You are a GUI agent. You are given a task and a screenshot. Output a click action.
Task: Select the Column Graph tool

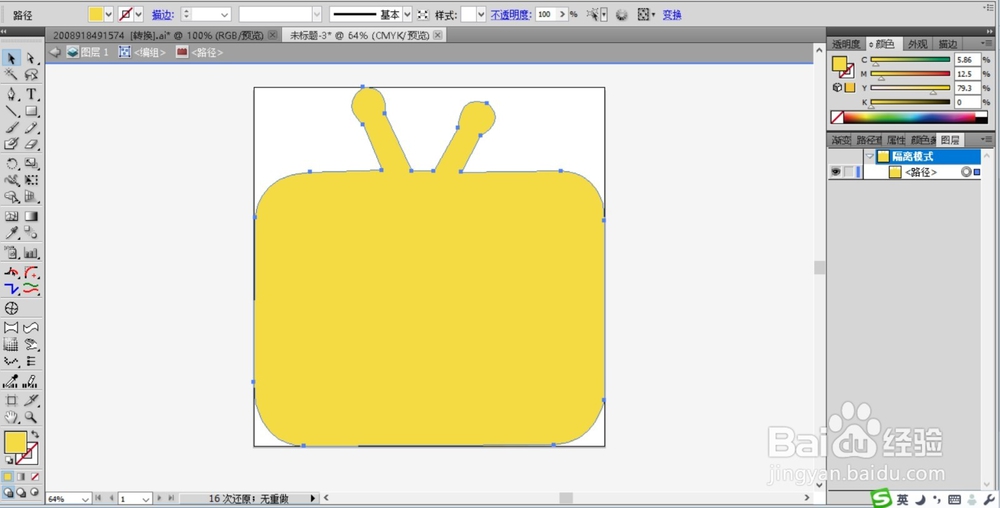tap(31, 253)
